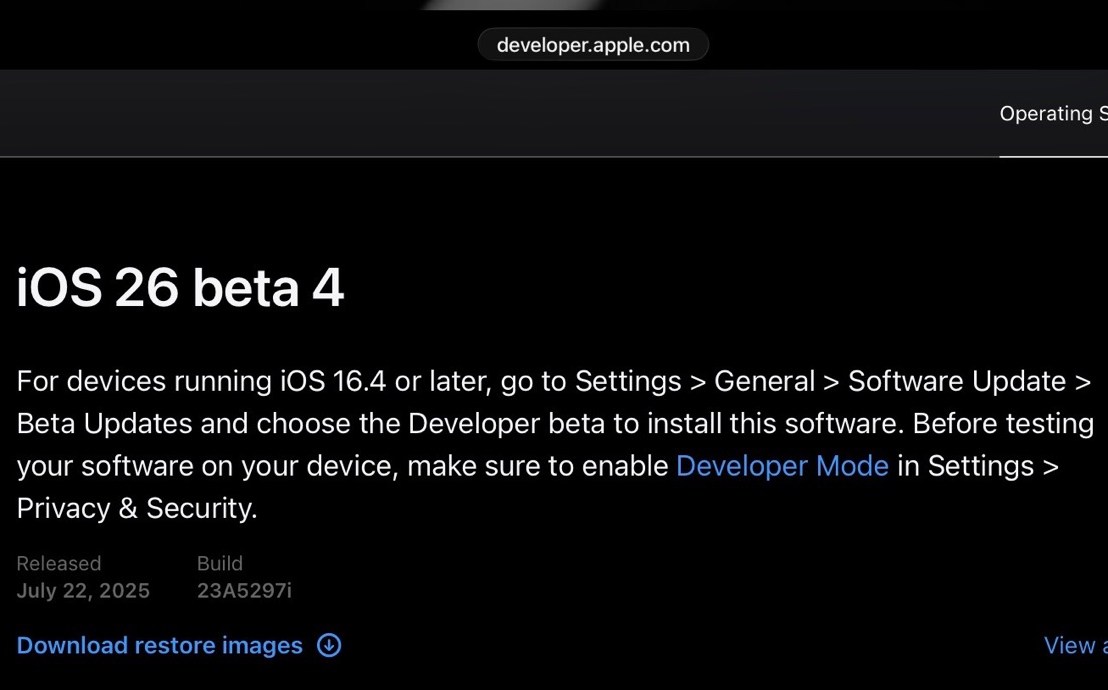1108x690 pixels.
Task: Tap the developer.apple.com address bar pill
Action: [x=592, y=44]
